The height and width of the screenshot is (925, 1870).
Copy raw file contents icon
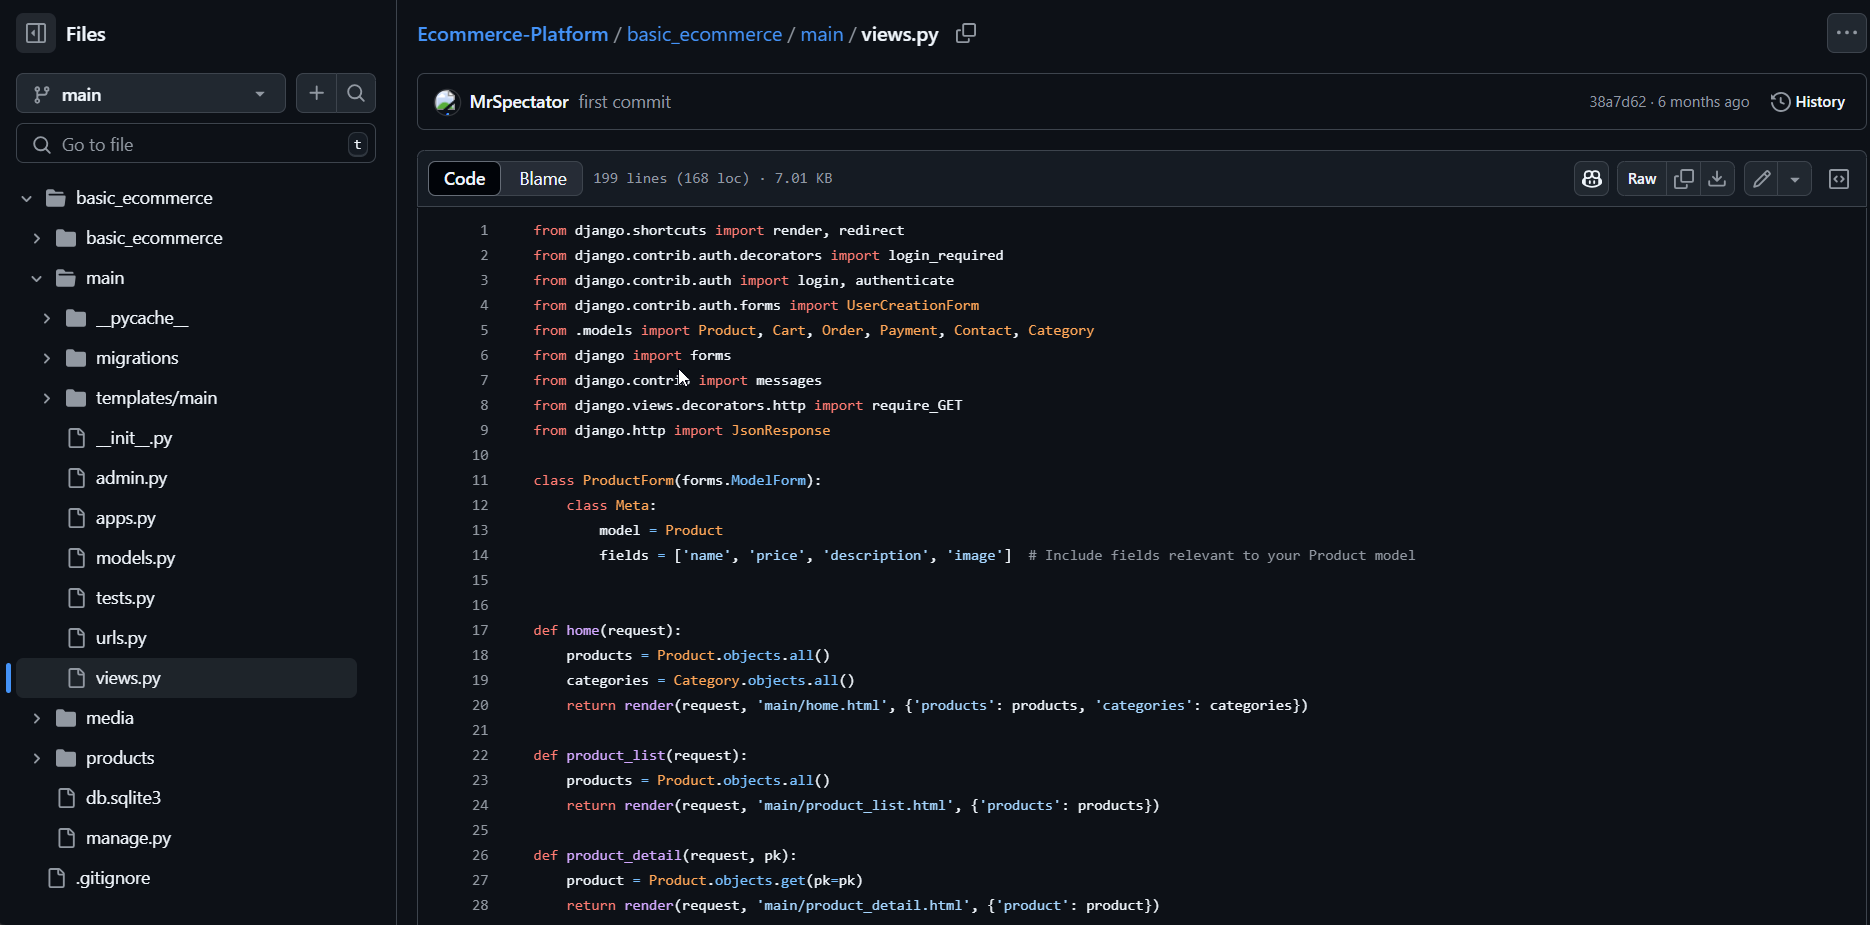click(1684, 179)
